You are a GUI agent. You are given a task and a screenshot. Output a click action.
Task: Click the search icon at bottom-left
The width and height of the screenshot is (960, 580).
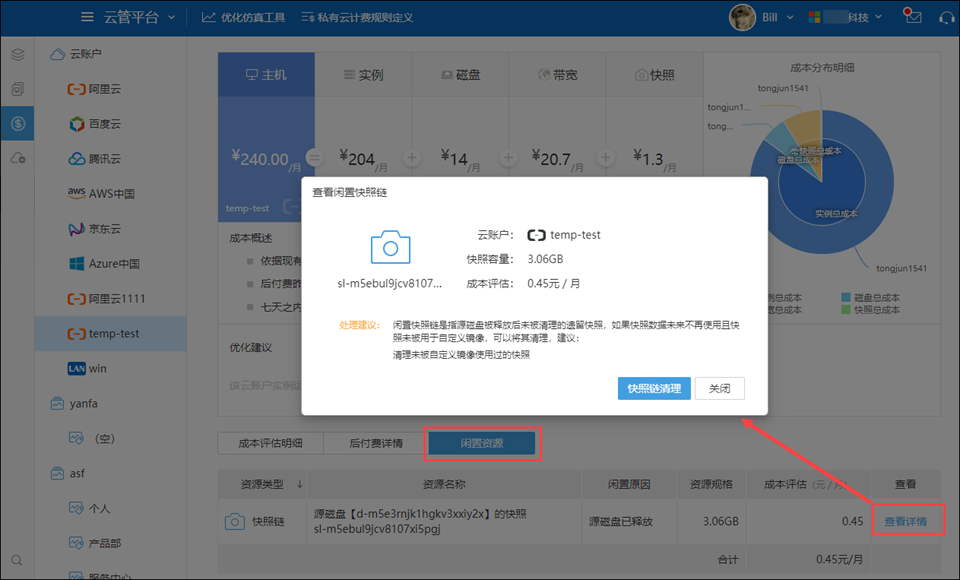pos(17,560)
